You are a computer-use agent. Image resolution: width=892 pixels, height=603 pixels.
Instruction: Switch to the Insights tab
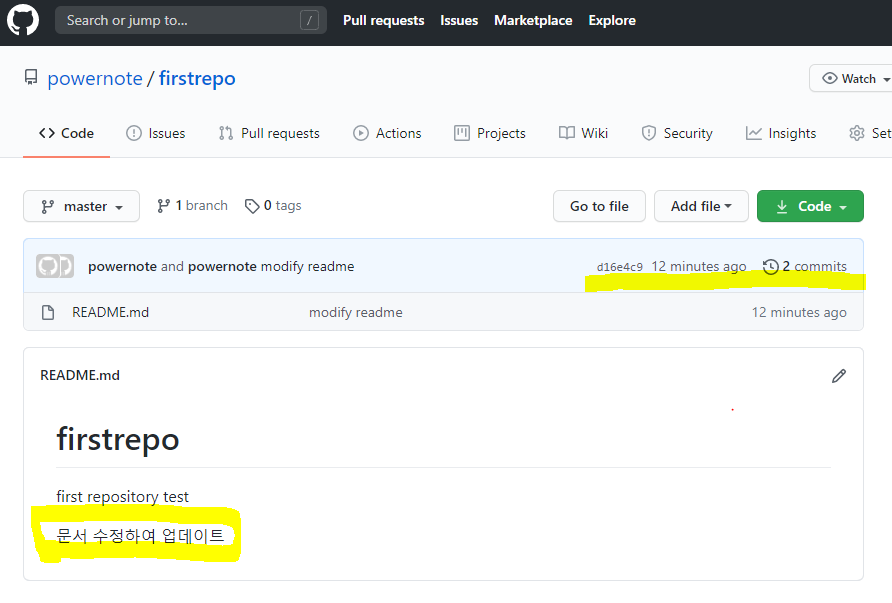pos(781,133)
